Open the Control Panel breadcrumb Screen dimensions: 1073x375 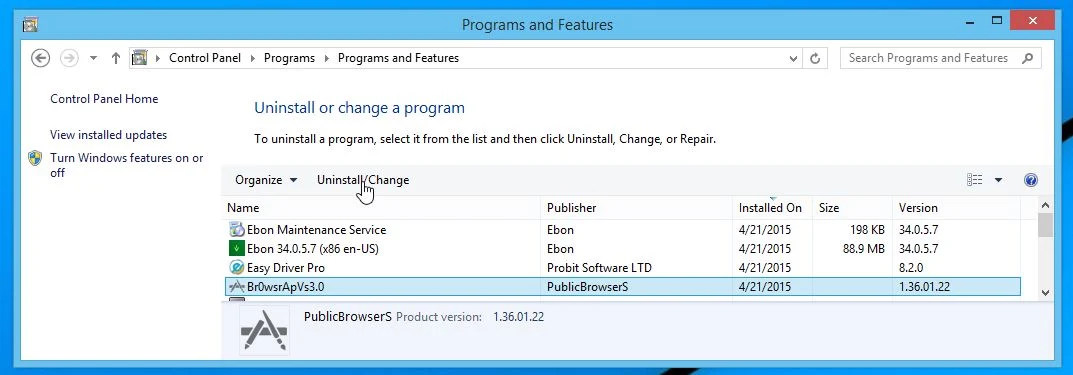pos(205,58)
